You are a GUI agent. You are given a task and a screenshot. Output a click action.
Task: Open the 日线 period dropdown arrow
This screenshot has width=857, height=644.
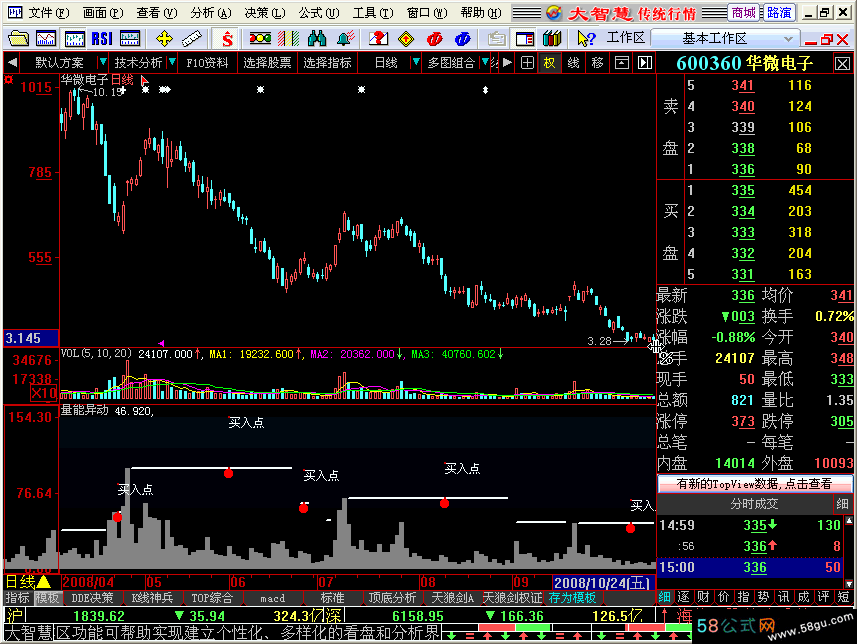pos(416,63)
